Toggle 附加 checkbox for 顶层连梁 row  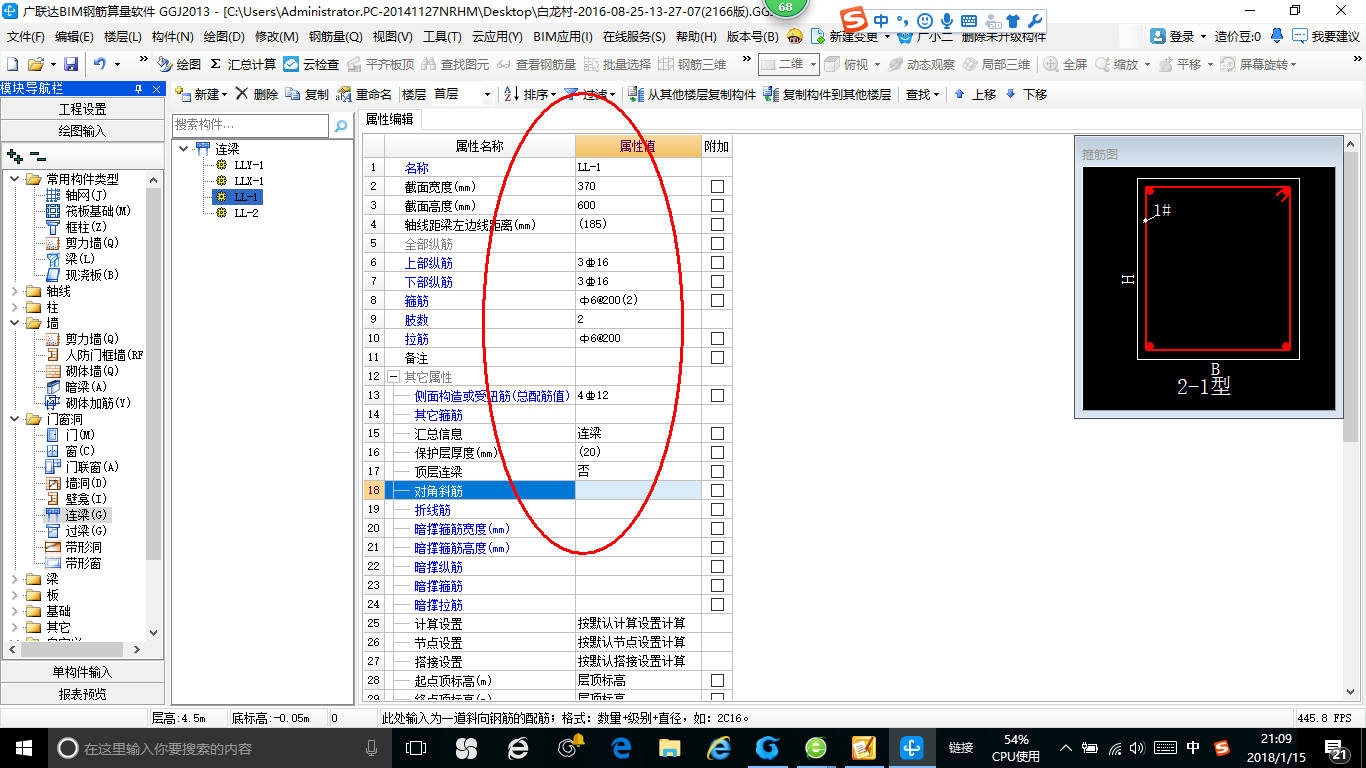pyautogui.click(x=717, y=472)
